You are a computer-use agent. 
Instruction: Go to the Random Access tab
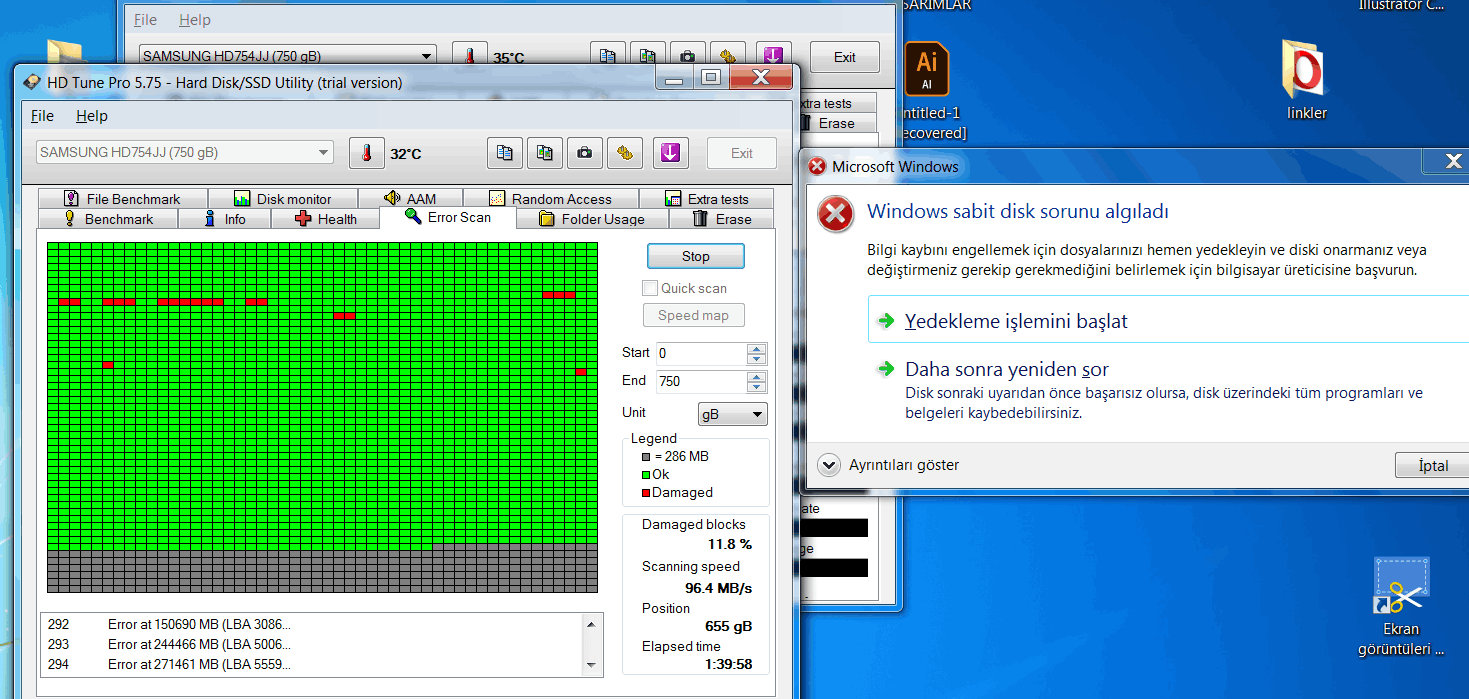pos(550,199)
